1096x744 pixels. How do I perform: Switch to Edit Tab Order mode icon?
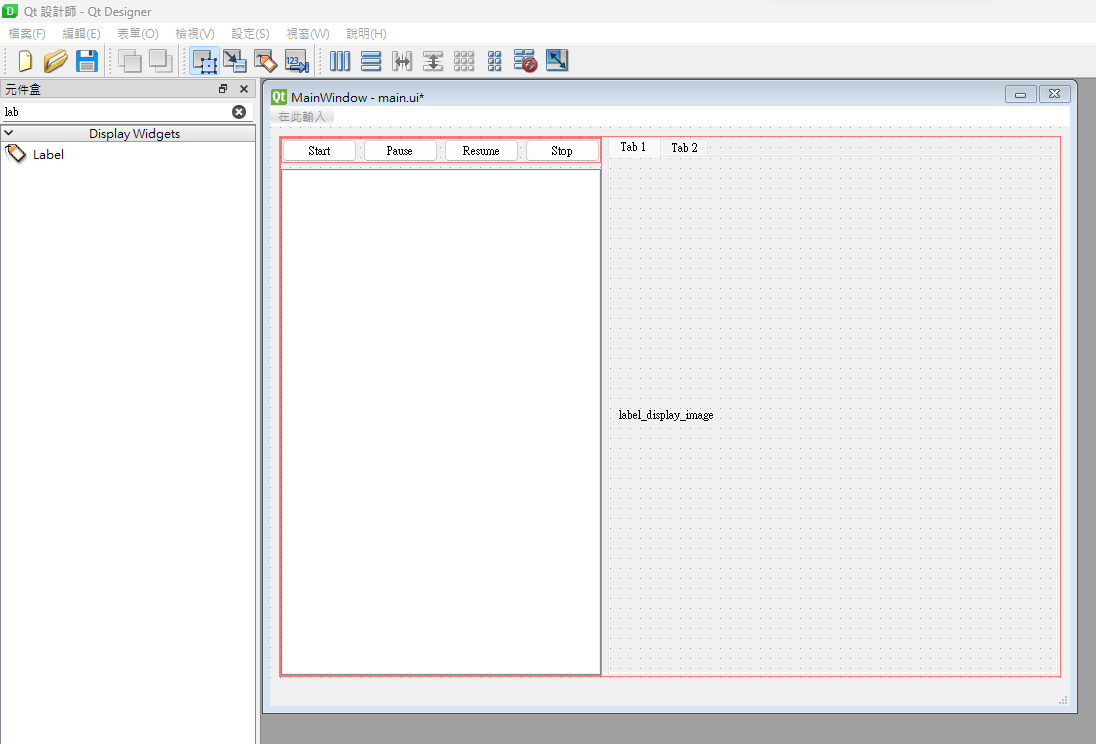click(x=297, y=61)
